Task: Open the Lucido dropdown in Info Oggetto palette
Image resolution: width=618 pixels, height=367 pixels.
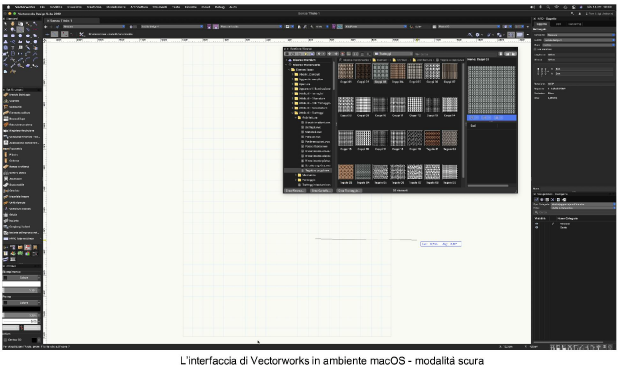Action: tap(579, 40)
